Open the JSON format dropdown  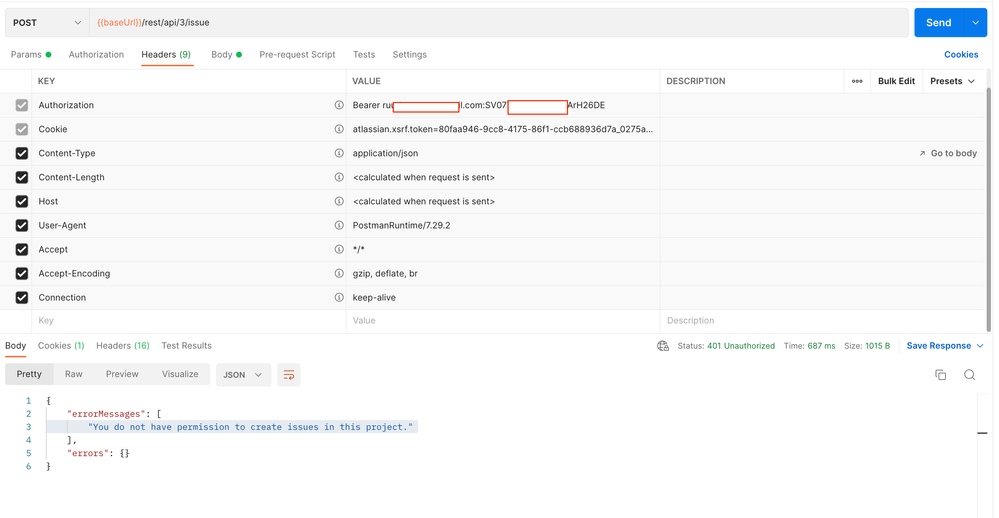(243, 375)
